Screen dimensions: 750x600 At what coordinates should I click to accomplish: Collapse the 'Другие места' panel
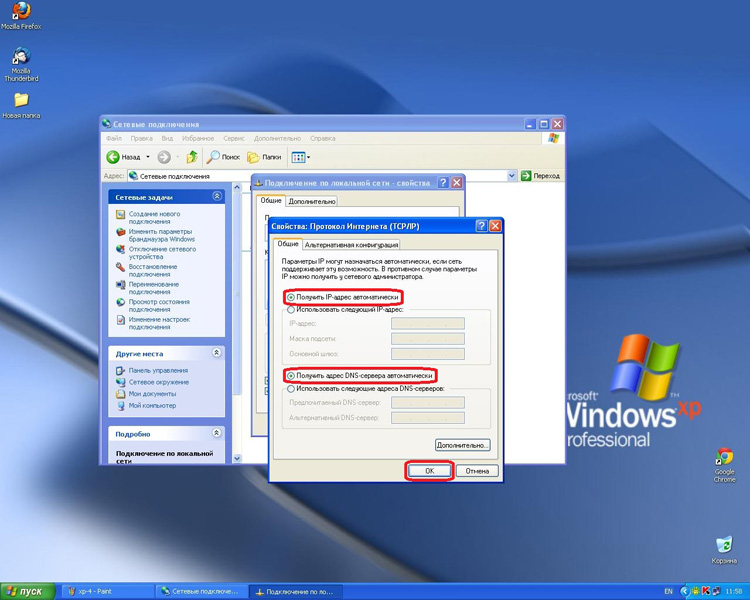pyautogui.click(x=217, y=353)
